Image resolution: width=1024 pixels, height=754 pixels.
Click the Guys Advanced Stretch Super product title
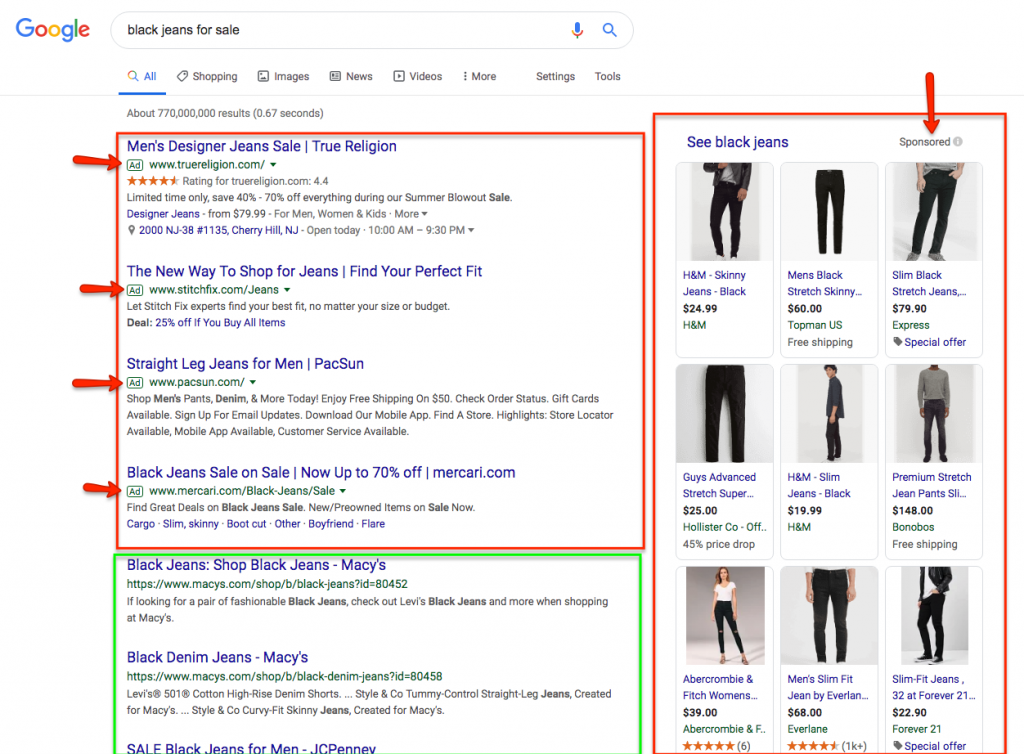pos(719,486)
